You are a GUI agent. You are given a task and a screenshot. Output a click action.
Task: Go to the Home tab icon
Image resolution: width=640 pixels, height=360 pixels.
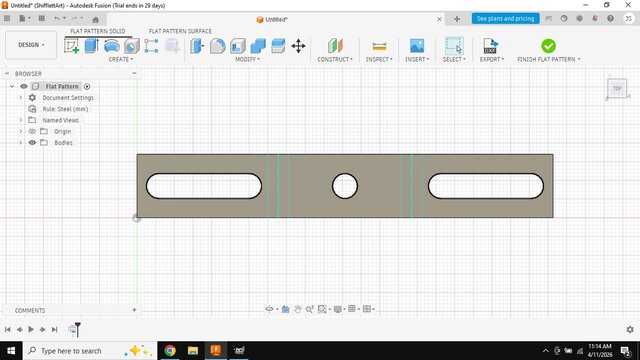(x=96, y=20)
